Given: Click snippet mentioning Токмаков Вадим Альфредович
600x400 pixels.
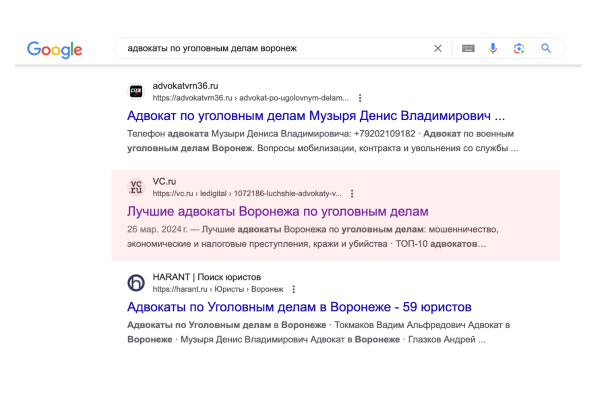Looking at the screenshot, I should coord(318,332).
